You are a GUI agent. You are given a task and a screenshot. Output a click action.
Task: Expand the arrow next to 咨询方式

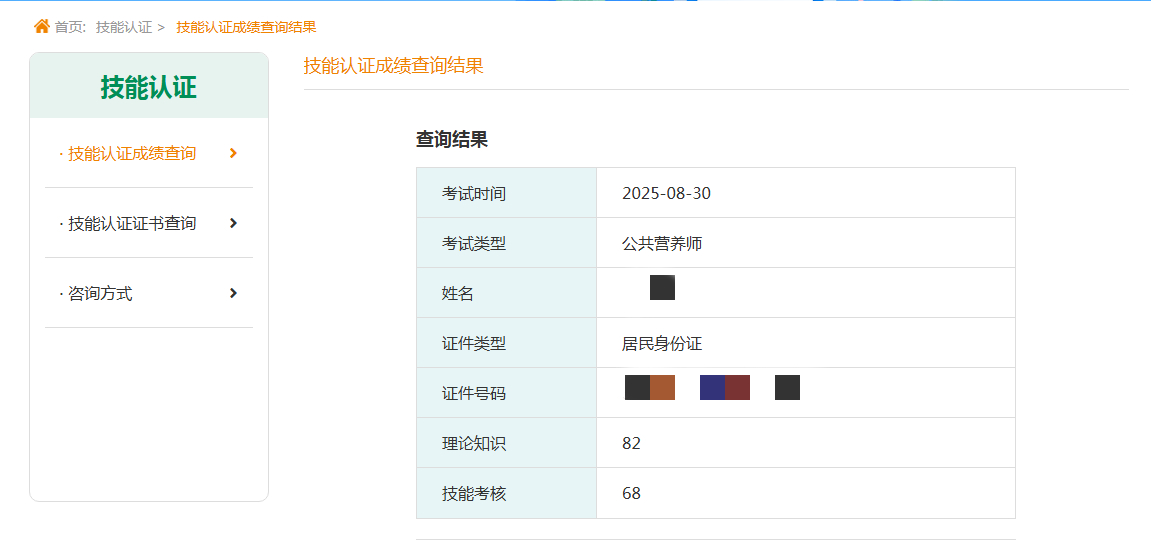tap(233, 293)
